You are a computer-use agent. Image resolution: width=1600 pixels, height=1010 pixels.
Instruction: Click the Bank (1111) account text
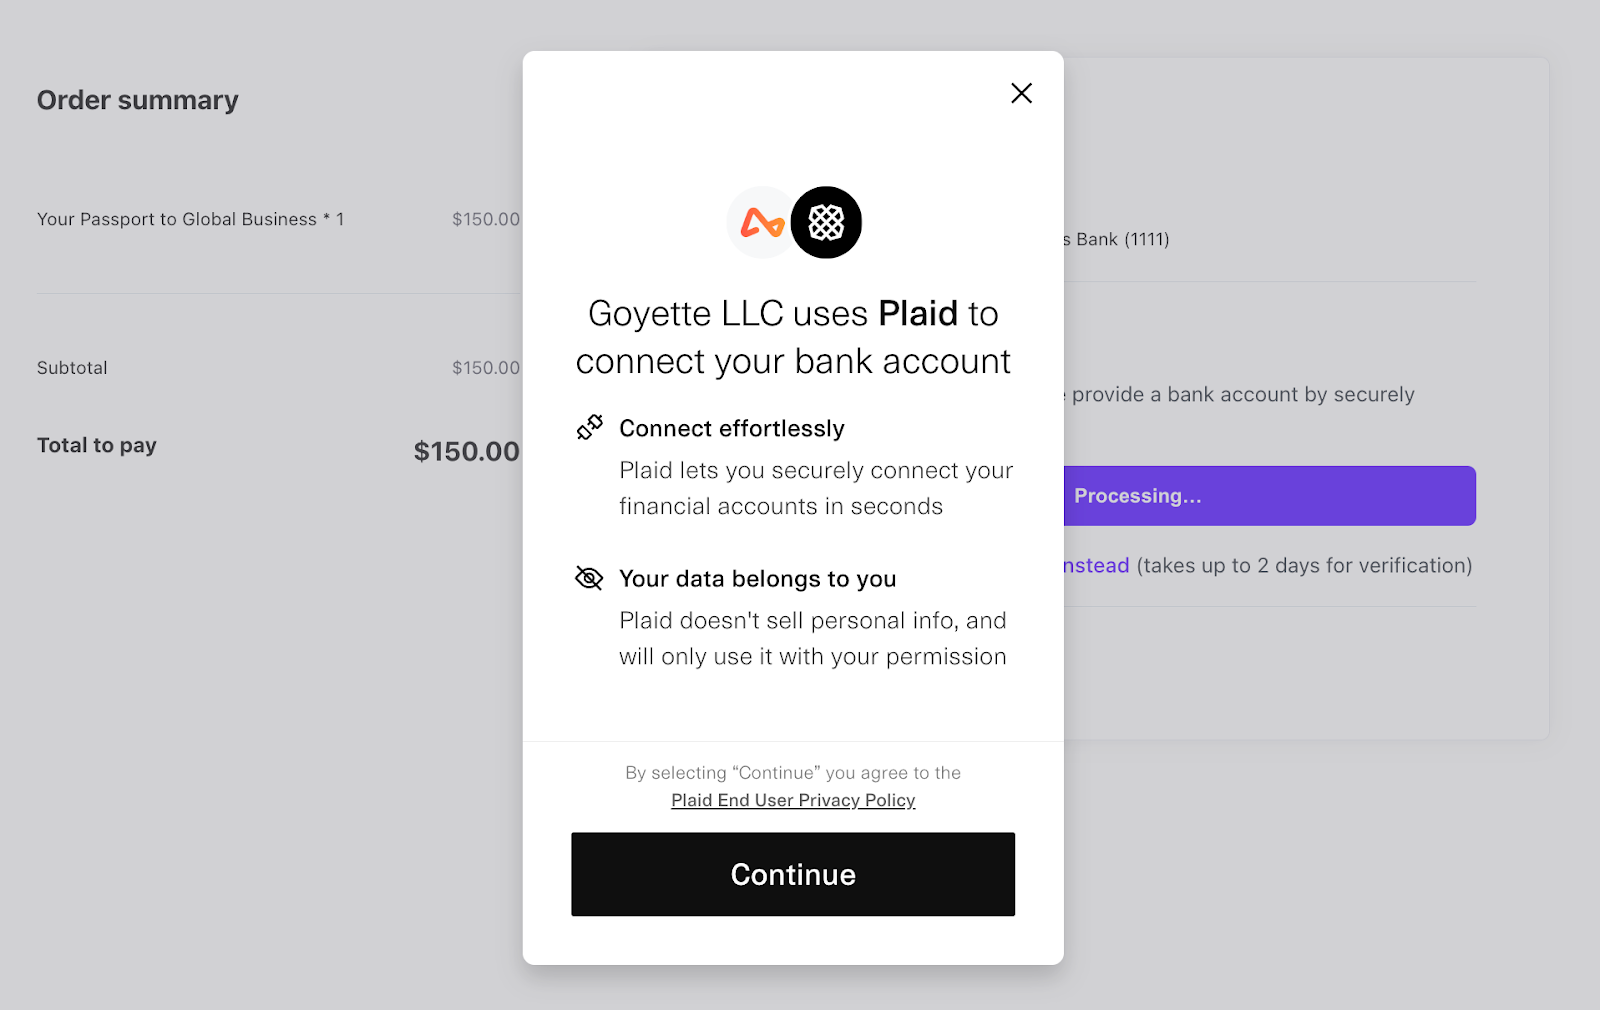[1117, 239]
